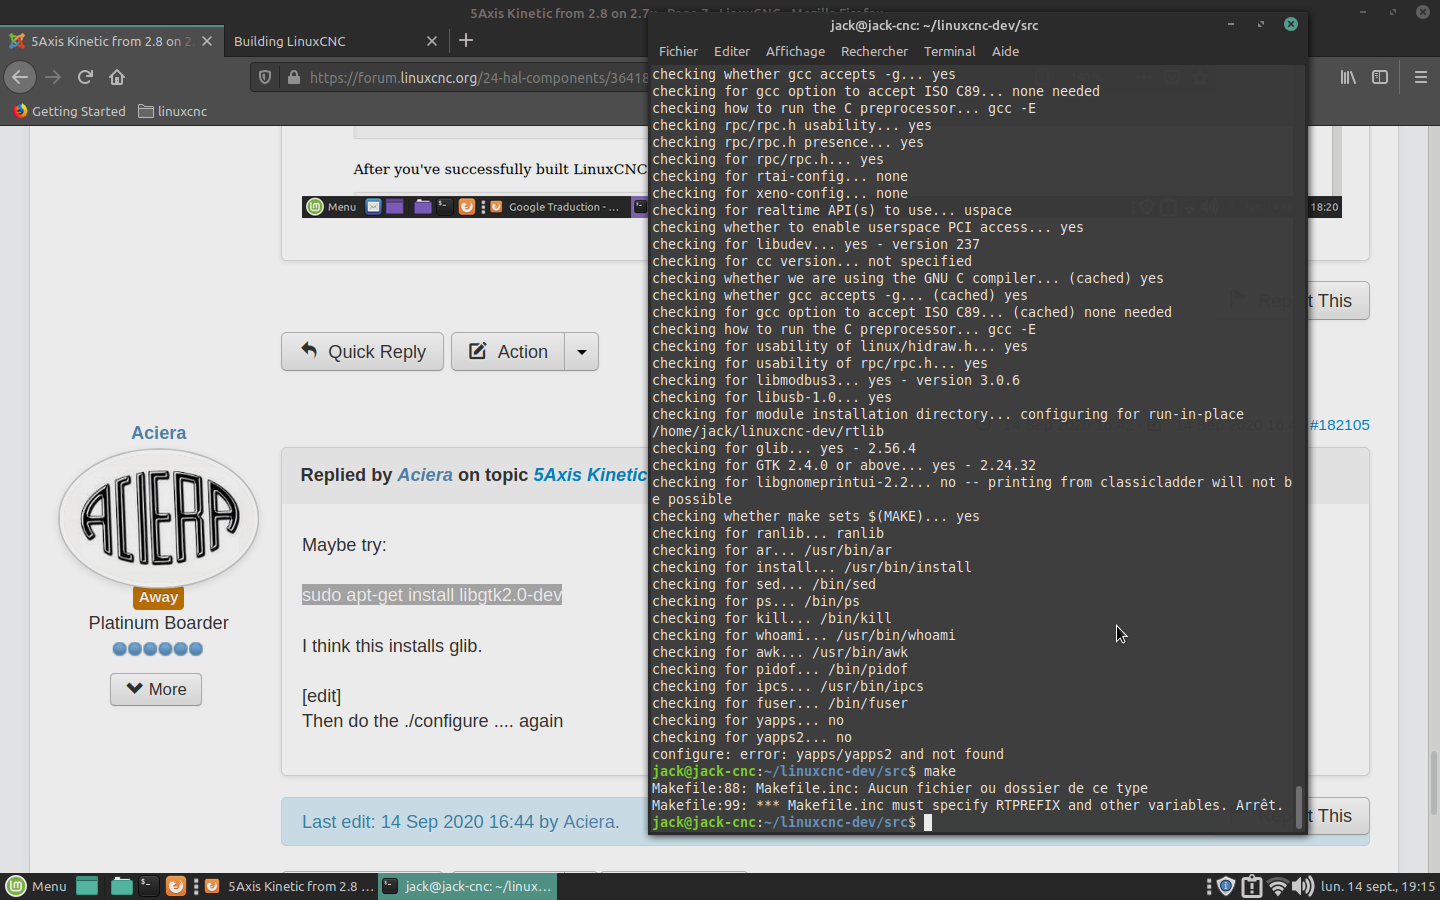1440x900 pixels.
Task: Open Aciera username link above avatar
Action: [x=159, y=433]
